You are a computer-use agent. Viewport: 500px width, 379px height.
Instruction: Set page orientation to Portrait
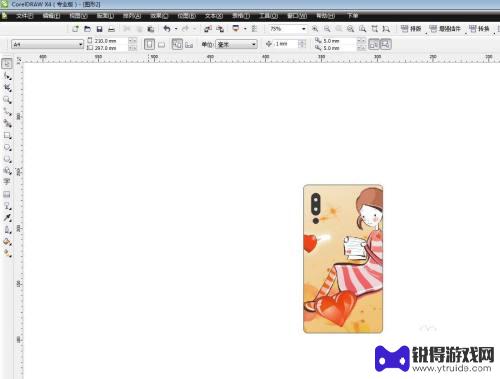point(149,44)
